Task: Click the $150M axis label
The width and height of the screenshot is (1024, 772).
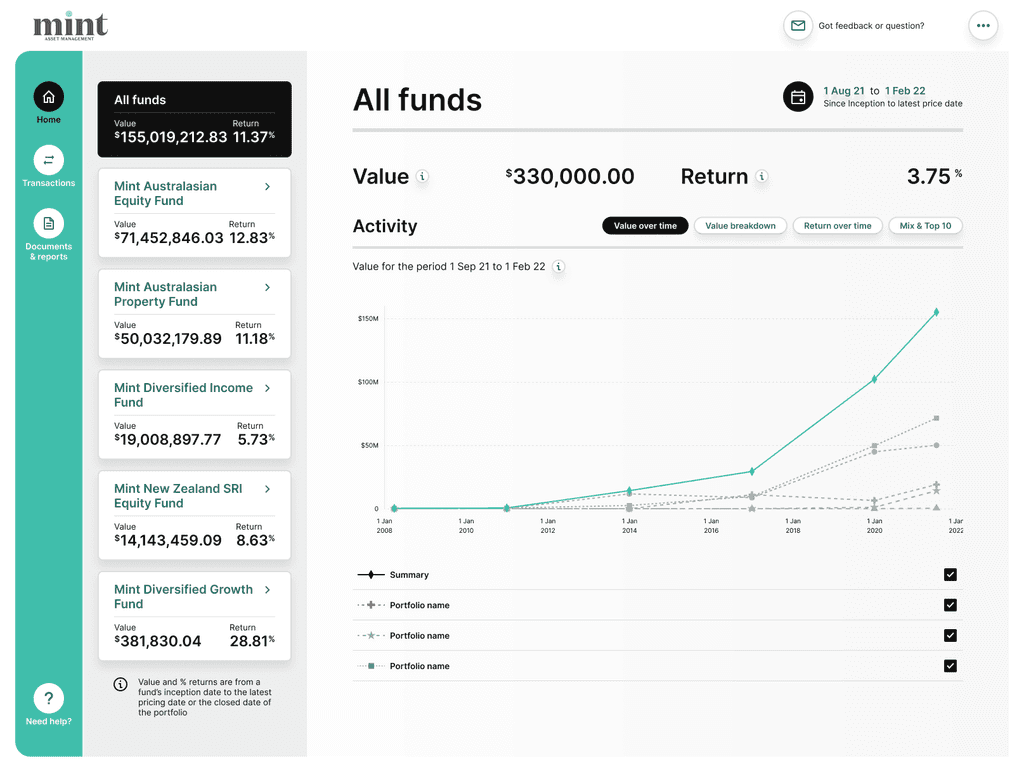Action: coord(368,319)
